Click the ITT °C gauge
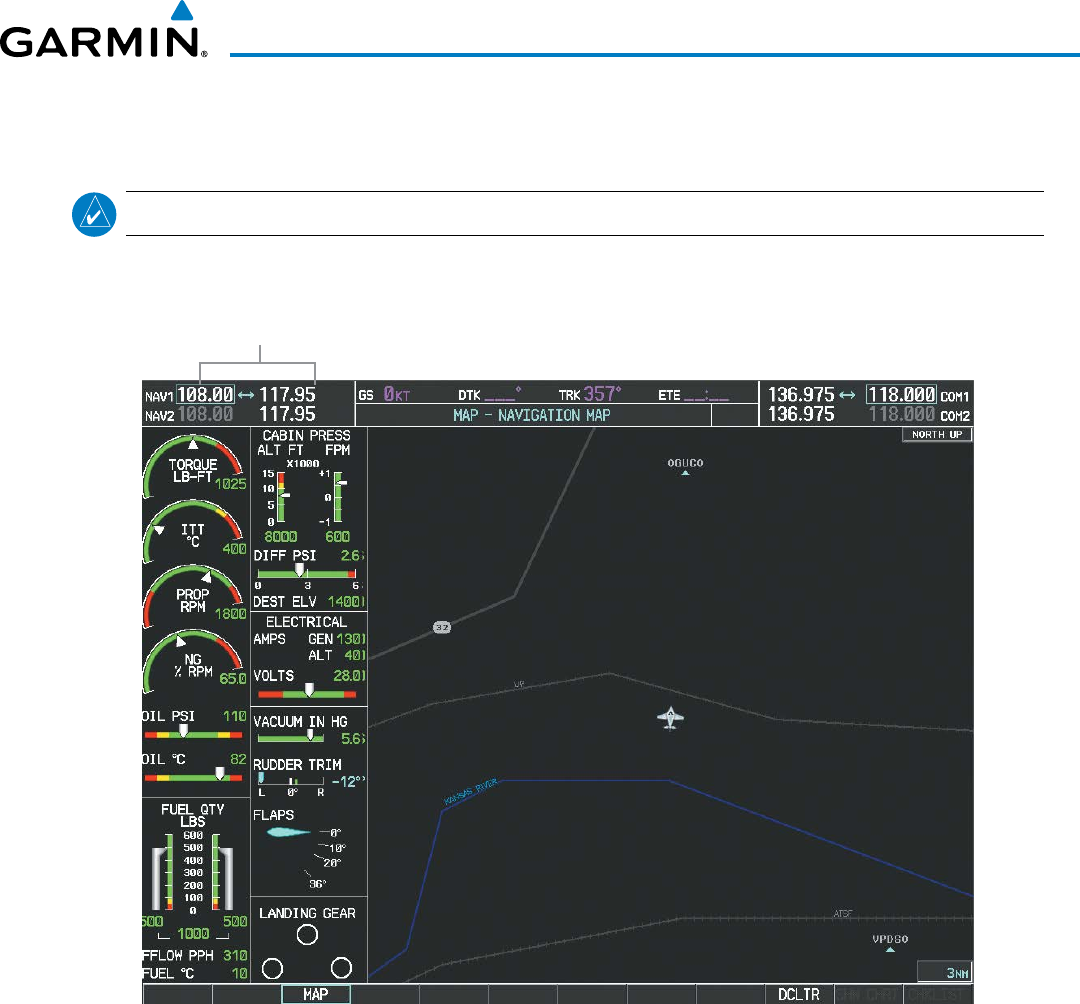This screenshot has height=1004, width=1080. [193, 531]
